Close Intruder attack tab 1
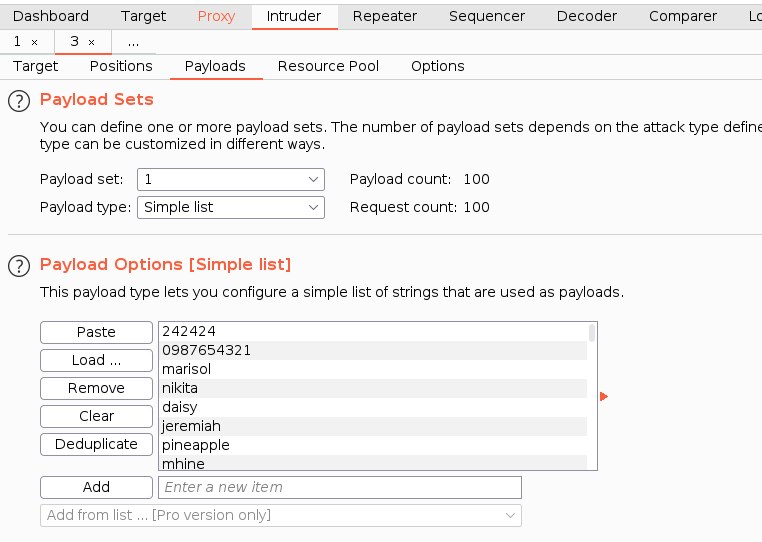This screenshot has height=542, width=762. (x=34, y=42)
